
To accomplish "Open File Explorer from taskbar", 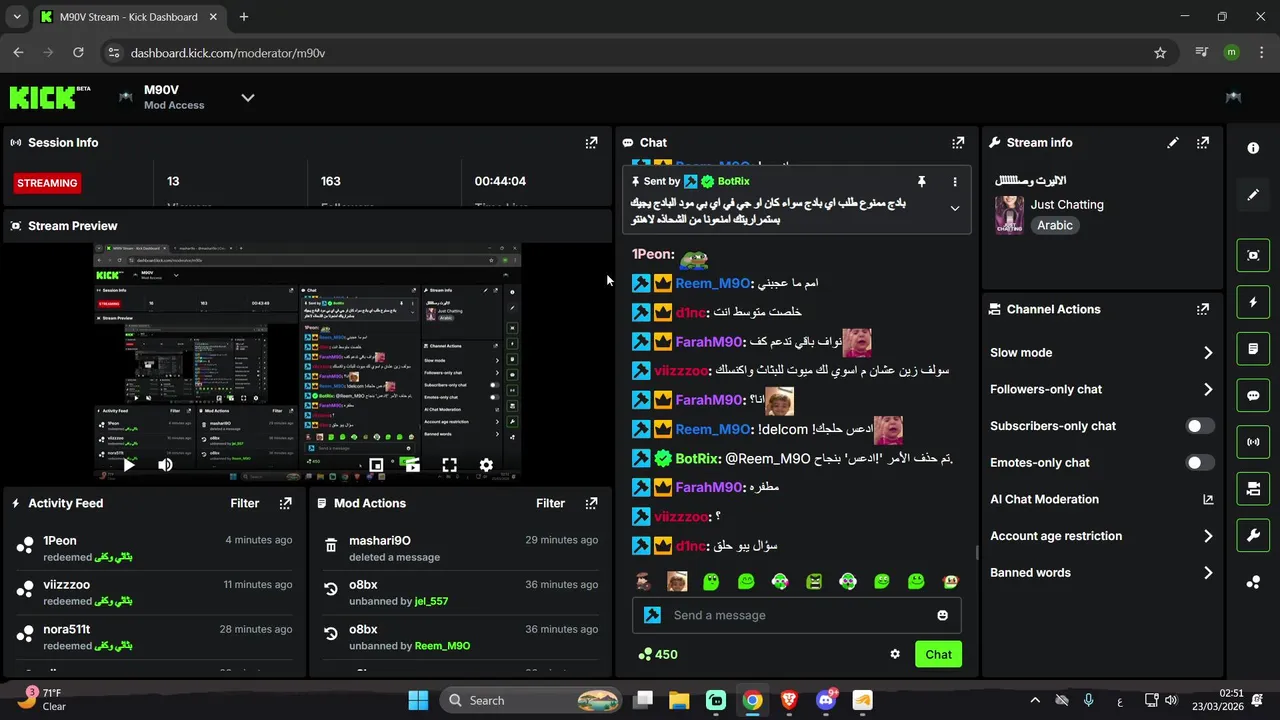I will tap(679, 700).
